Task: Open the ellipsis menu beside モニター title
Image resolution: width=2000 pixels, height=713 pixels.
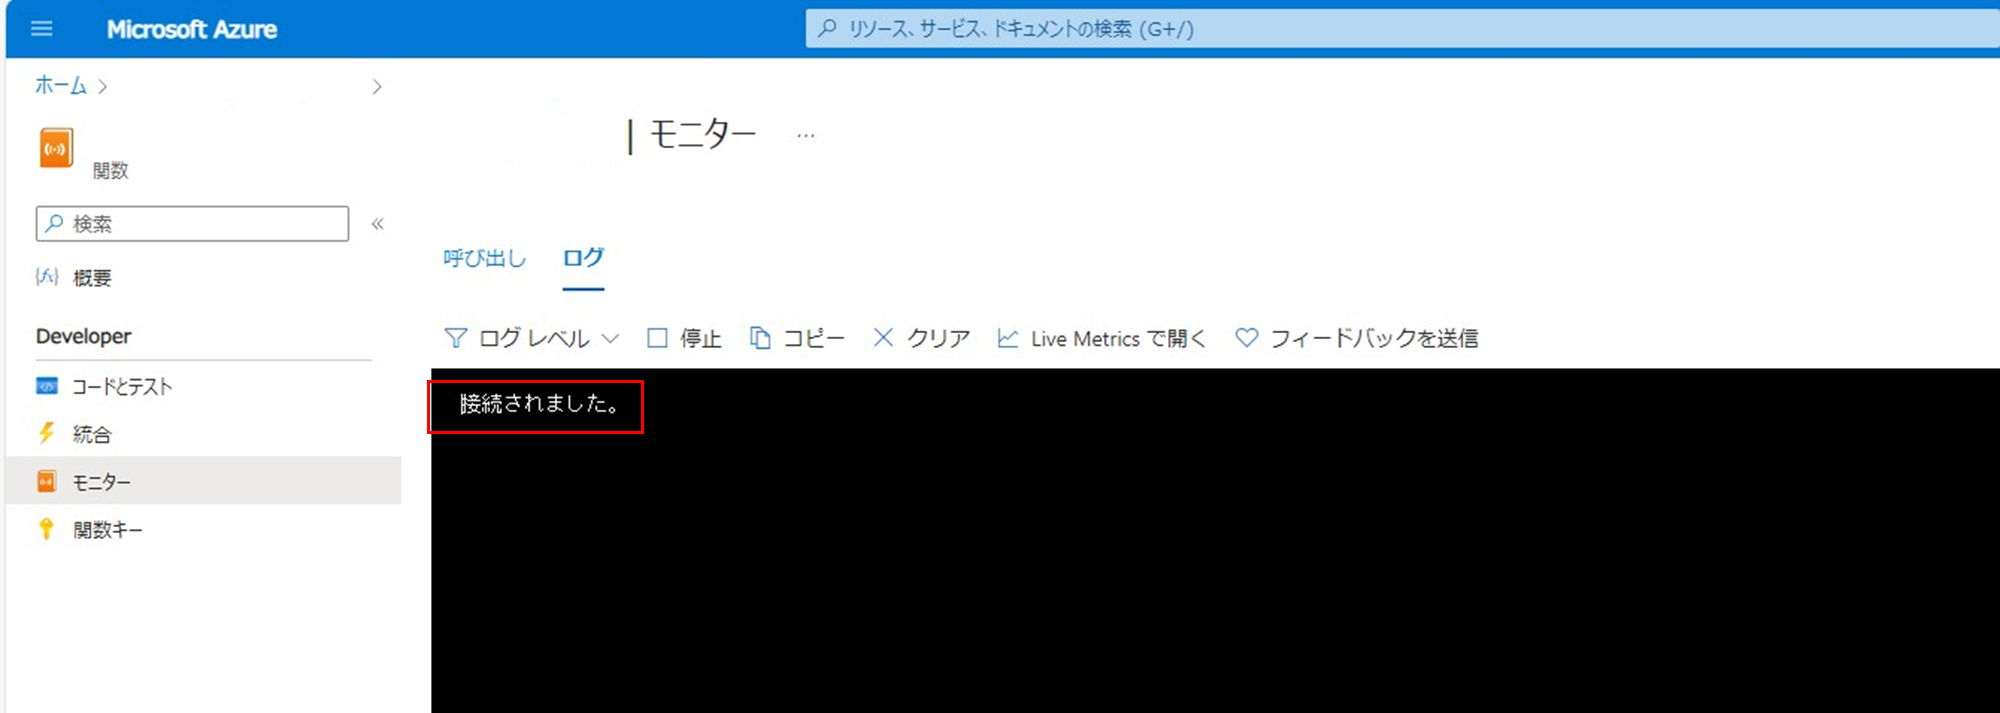Action: 806,134
